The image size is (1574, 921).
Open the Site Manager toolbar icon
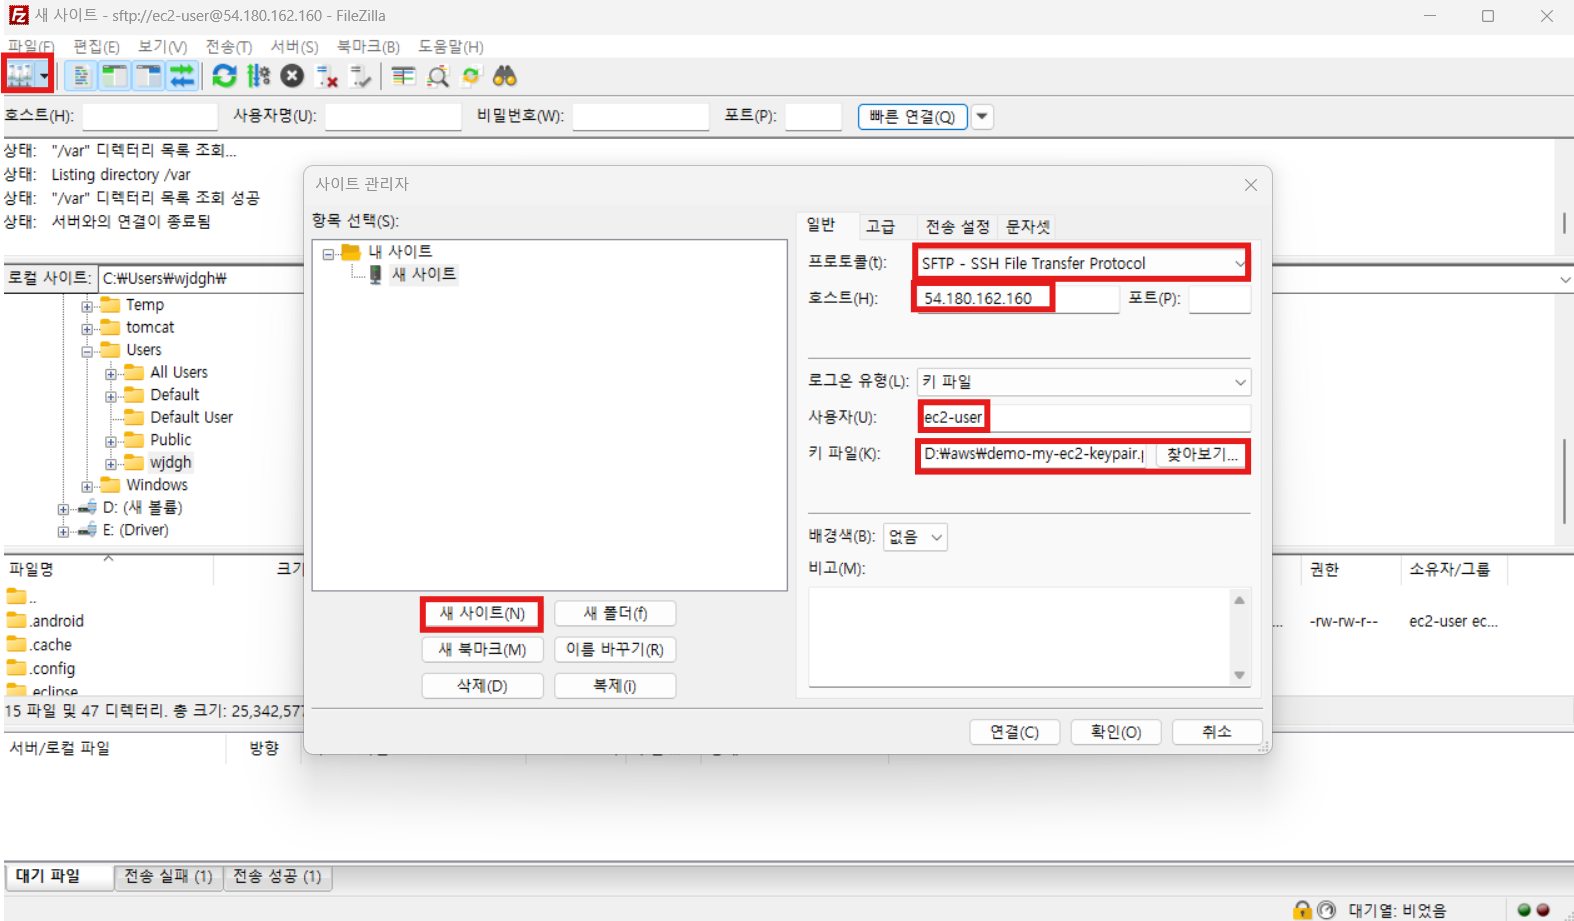[20, 75]
